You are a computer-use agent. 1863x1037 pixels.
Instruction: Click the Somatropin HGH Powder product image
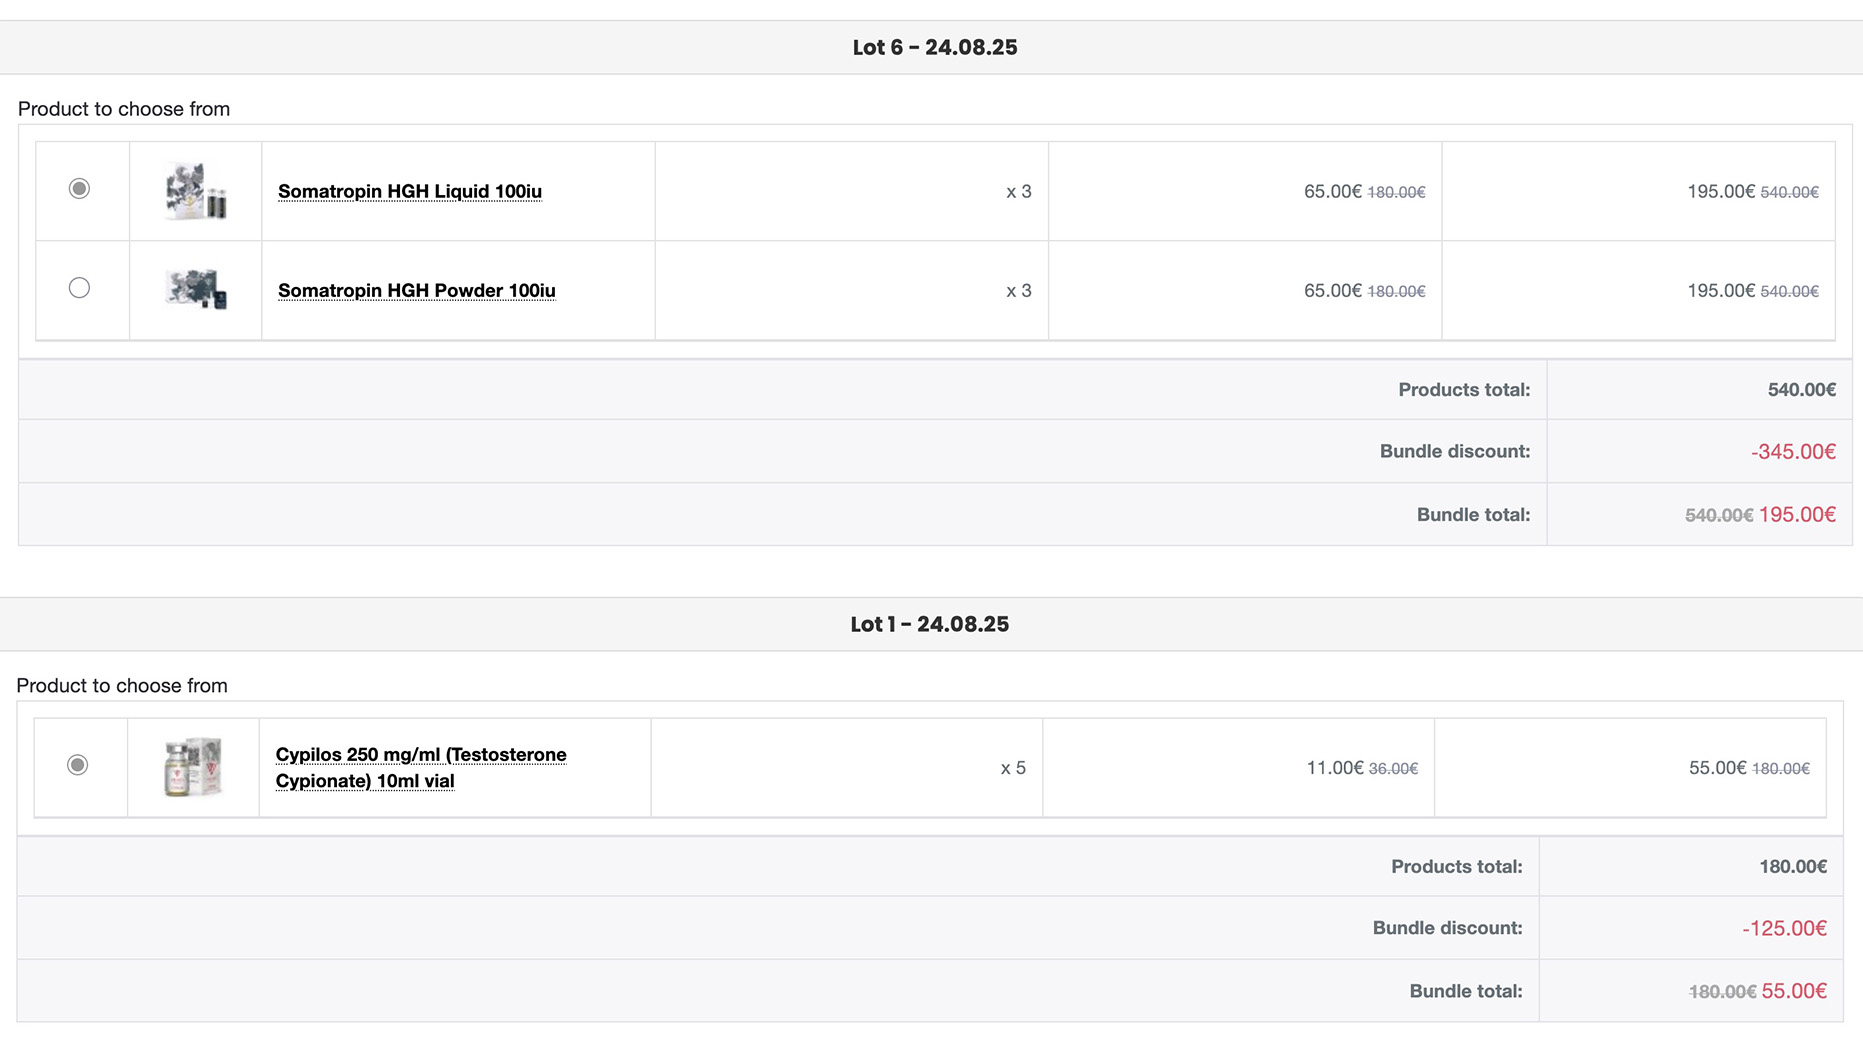[x=195, y=290]
